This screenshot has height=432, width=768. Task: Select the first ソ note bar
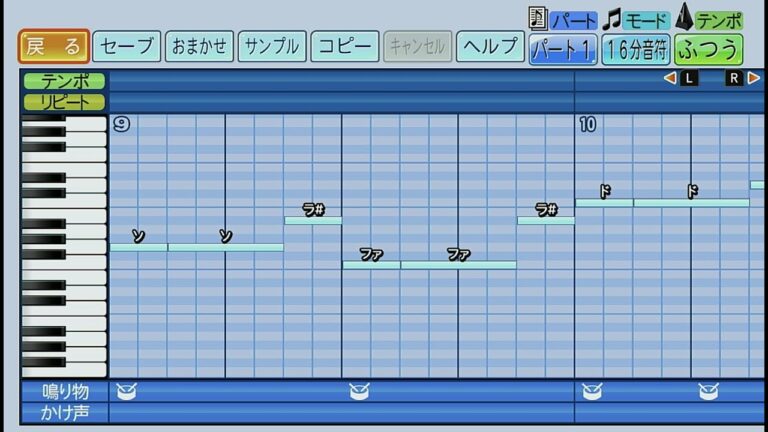pos(138,247)
